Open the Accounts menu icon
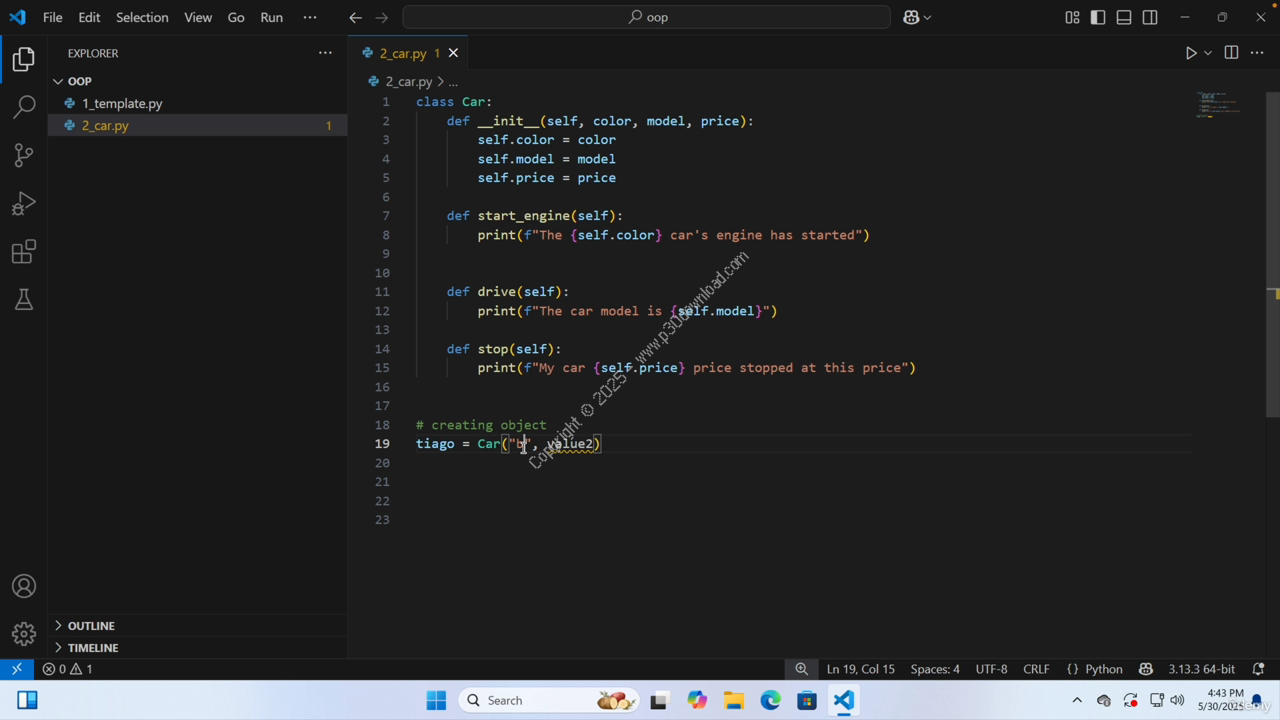The image size is (1280, 720). 24,586
